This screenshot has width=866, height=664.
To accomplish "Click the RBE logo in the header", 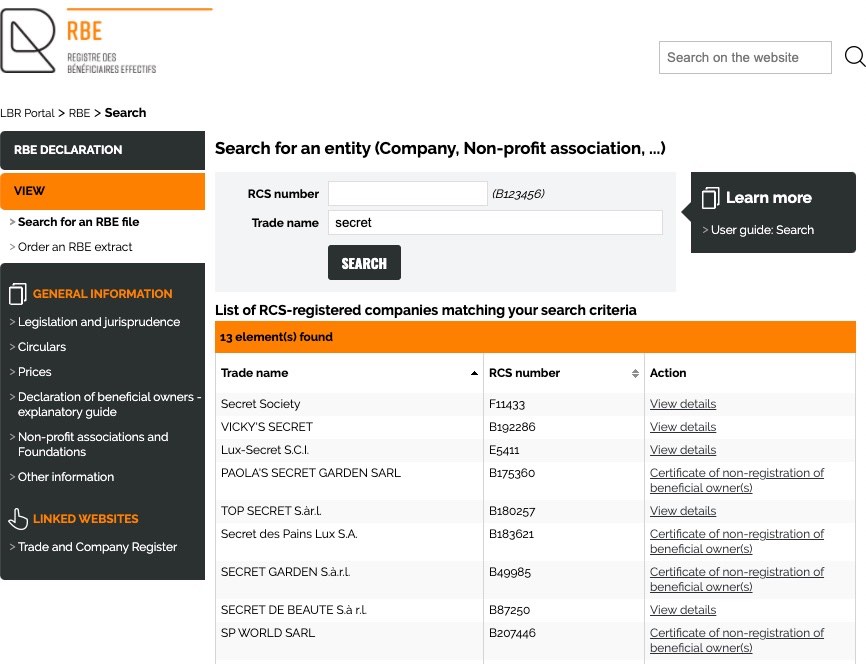I will [80, 42].
